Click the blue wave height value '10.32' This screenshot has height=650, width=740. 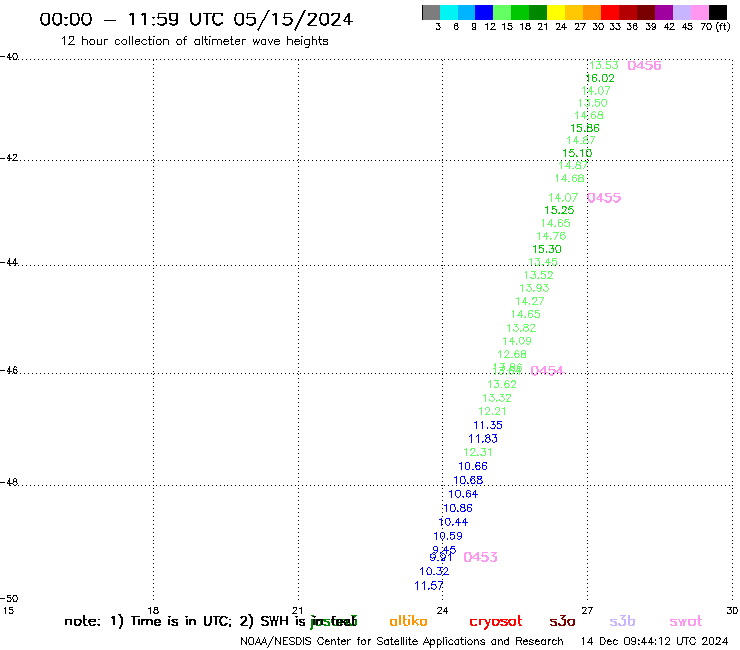coord(434,571)
